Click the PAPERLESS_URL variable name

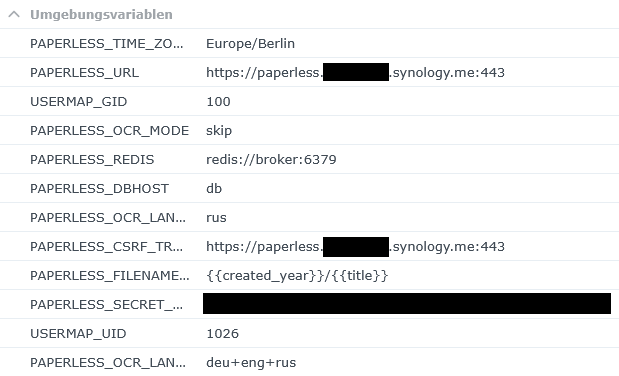point(84,73)
